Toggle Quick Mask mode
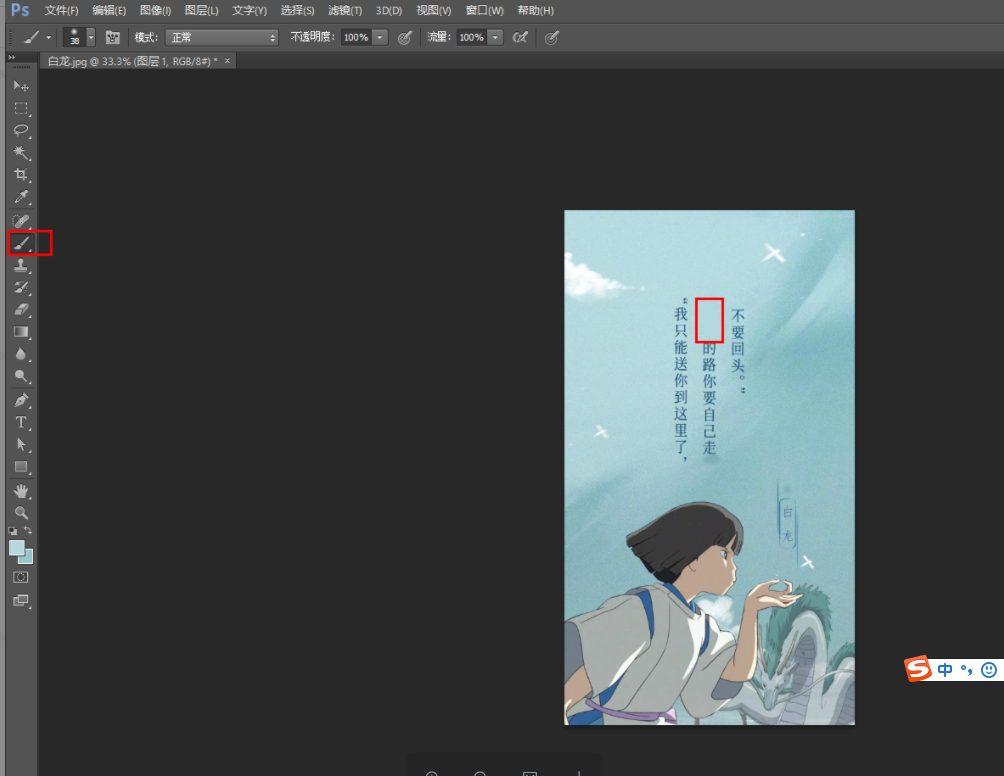The height and width of the screenshot is (776, 1004). (x=20, y=578)
